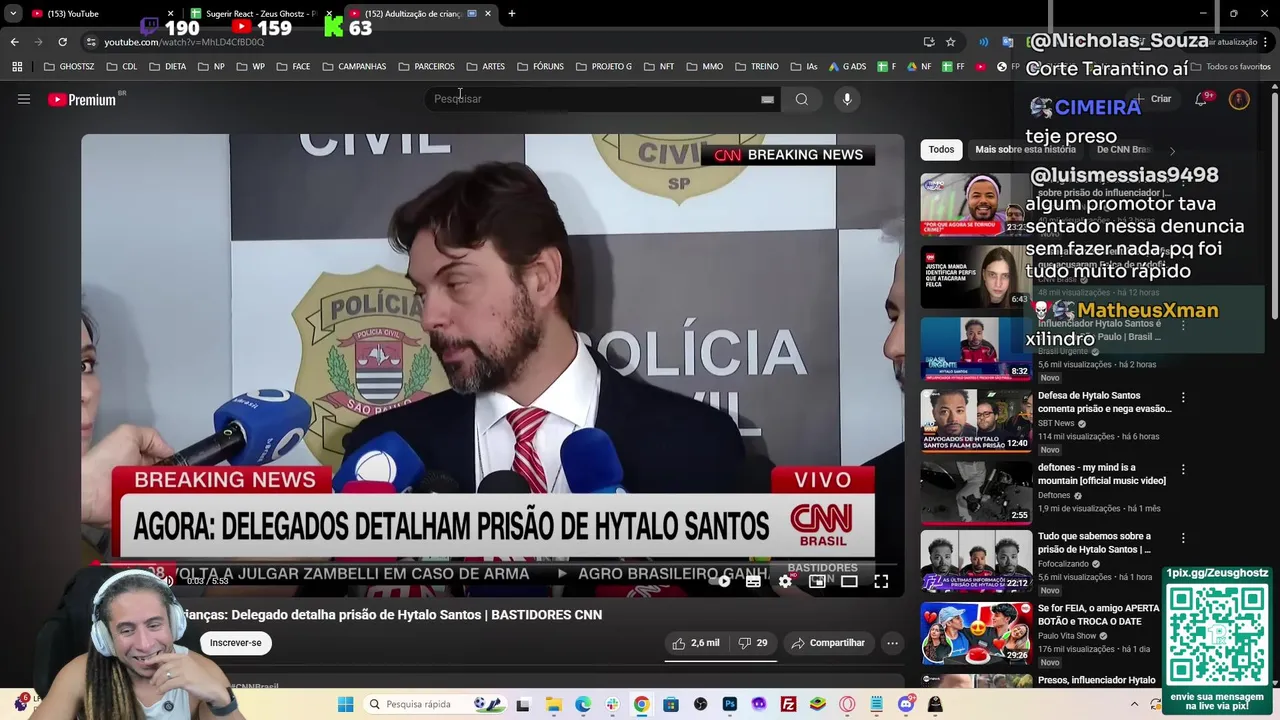Screen dimensions: 1280x720
Task: Open options menu for 'Tudo que sabemos' video
Action: 1183,538
